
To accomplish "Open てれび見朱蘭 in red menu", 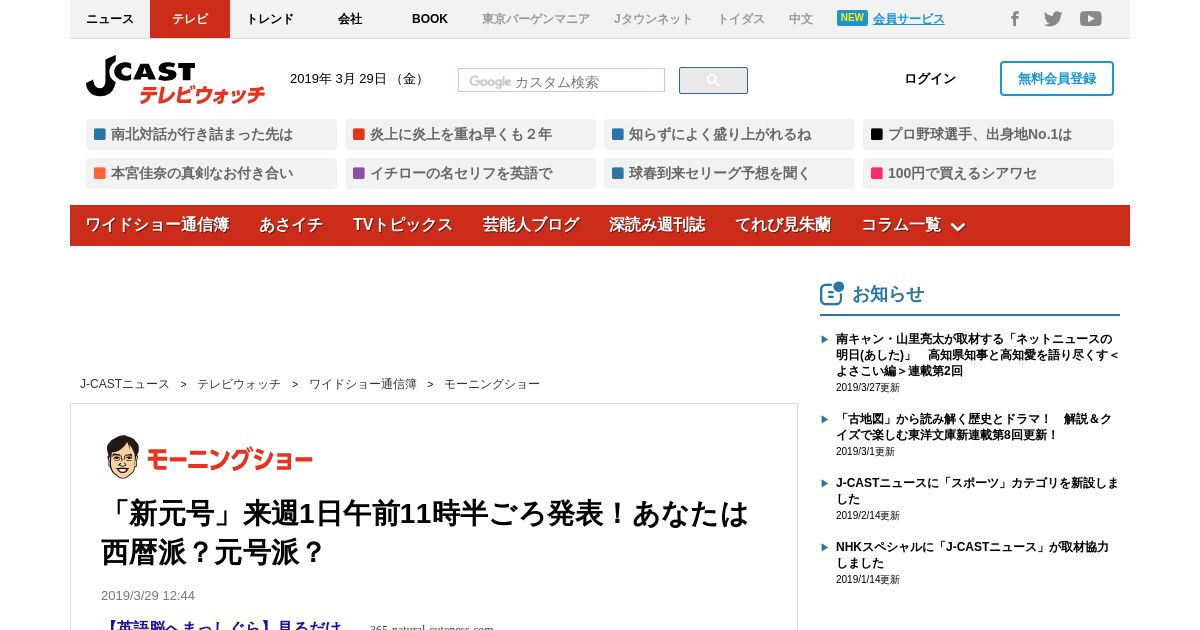I will [783, 225].
